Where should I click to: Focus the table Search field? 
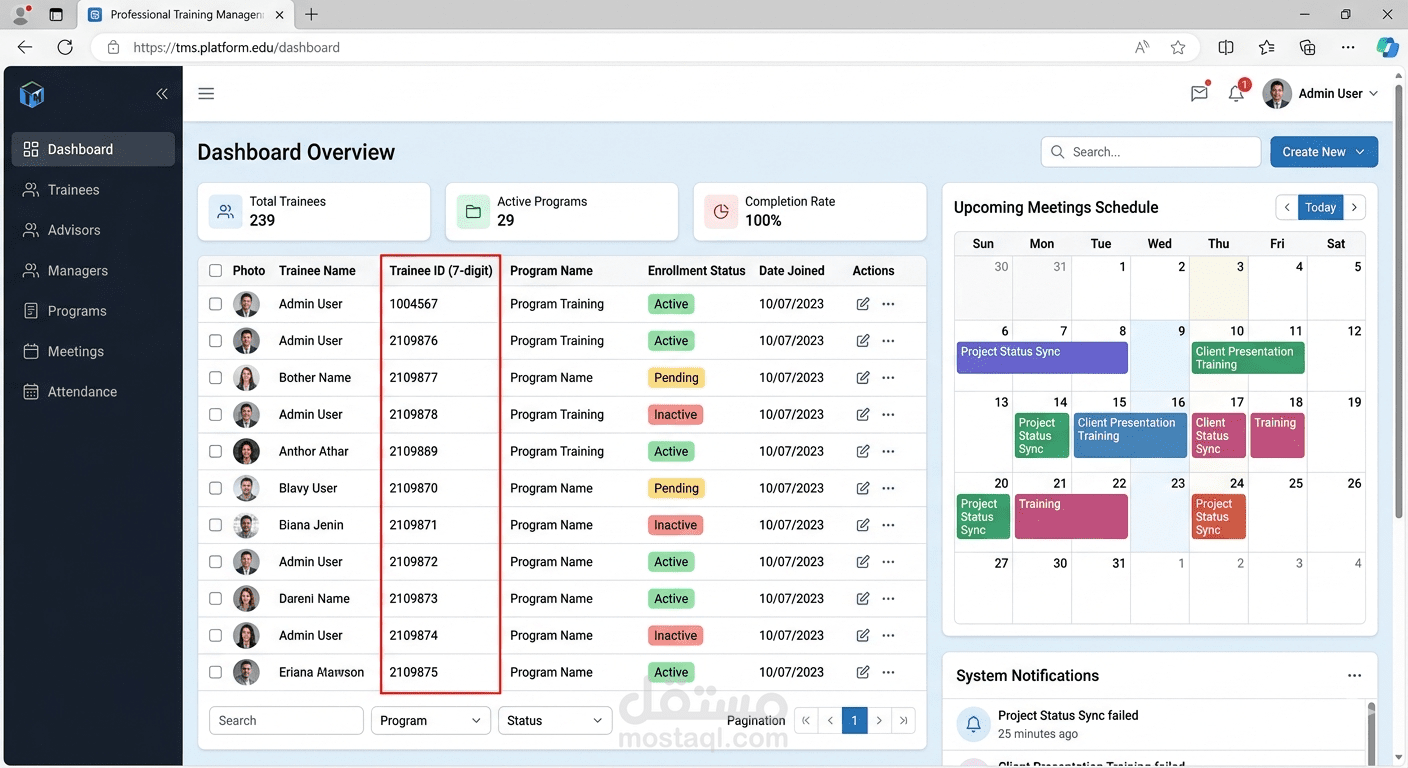(286, 720)
